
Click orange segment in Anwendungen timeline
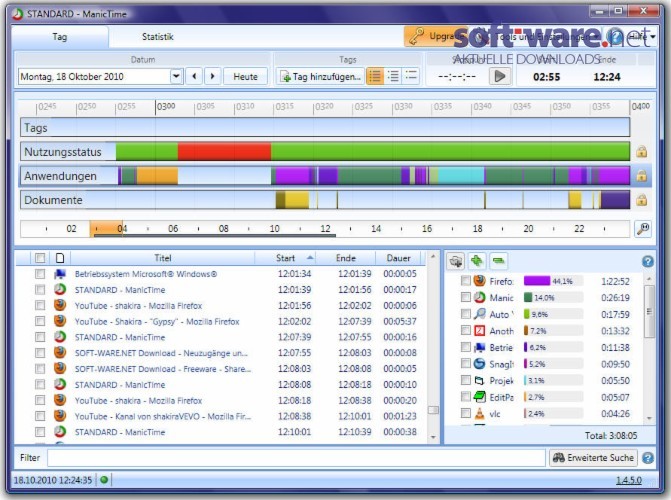coord(157,176)
